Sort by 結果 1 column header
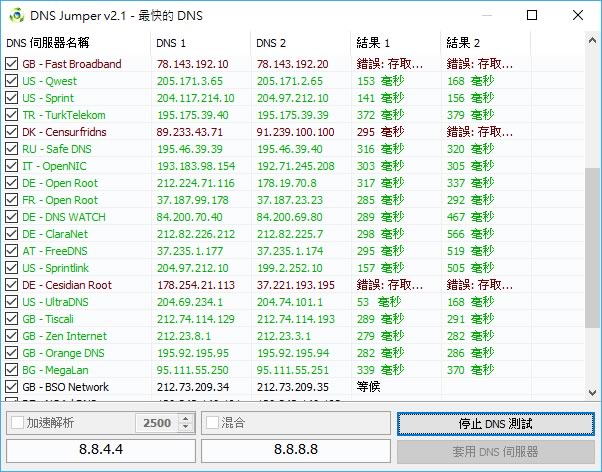 coord(396,43)
